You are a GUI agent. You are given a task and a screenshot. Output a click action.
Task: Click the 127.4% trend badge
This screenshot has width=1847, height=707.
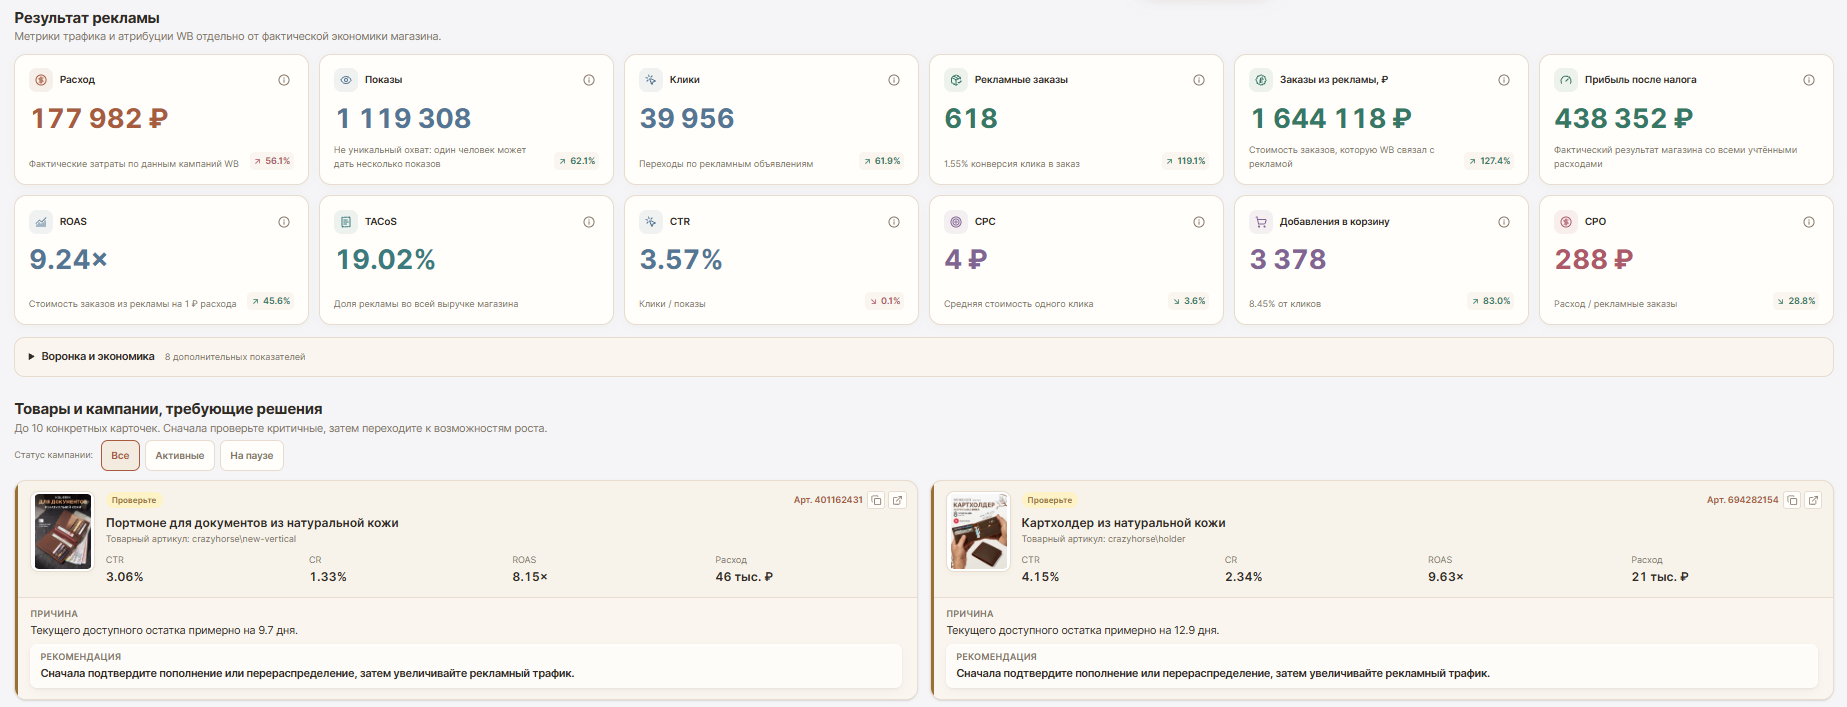(1490, 161)
